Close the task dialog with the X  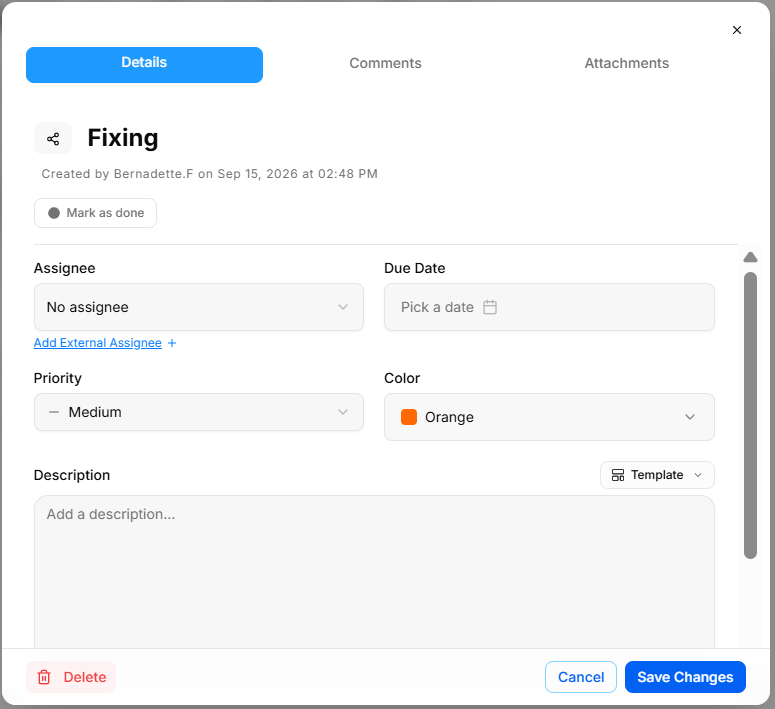(x=736, y=30)
